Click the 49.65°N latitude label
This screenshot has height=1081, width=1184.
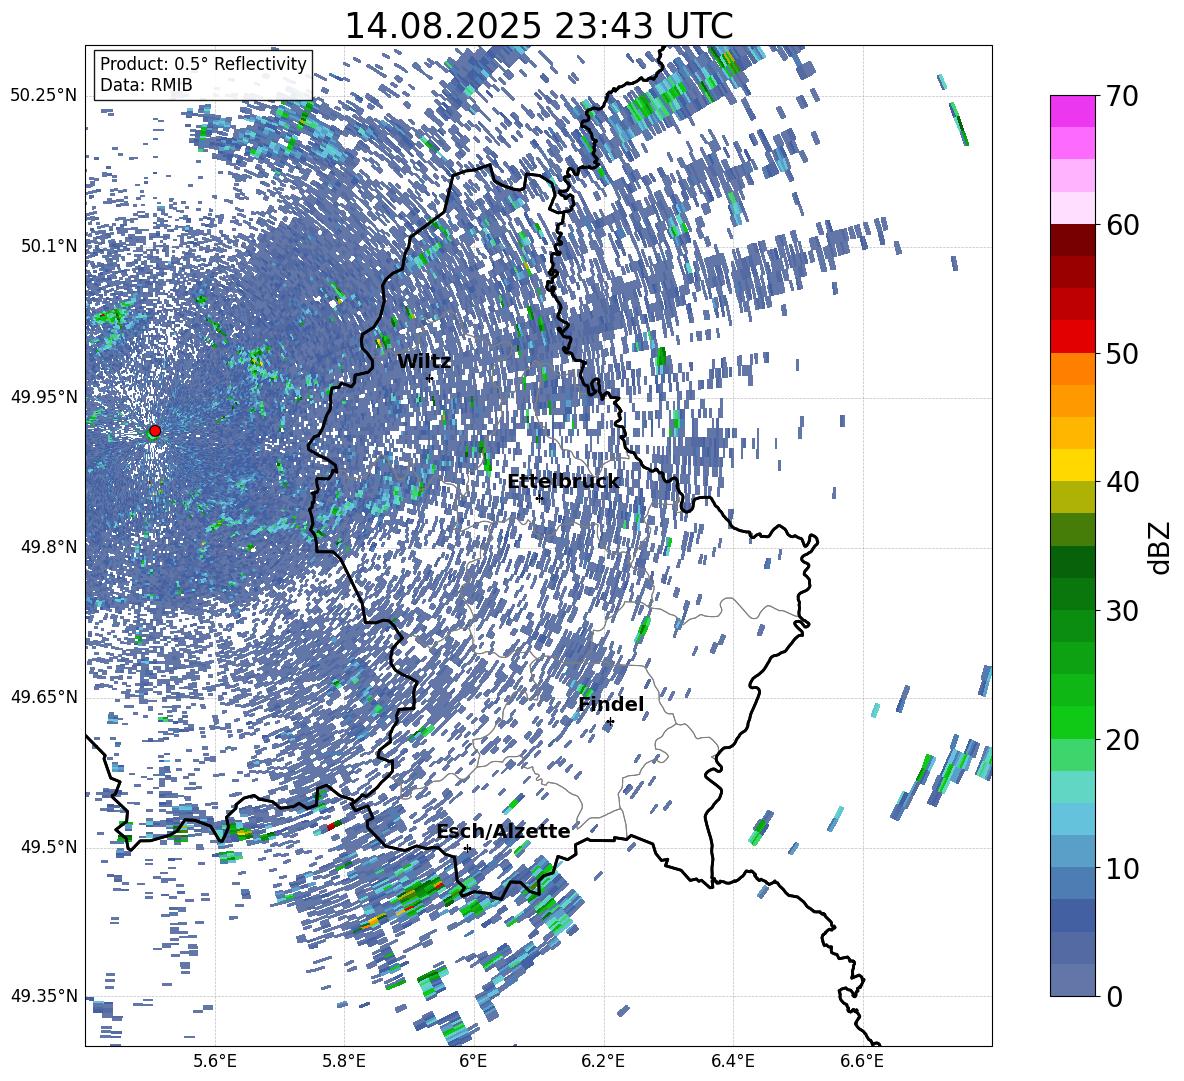click(x=43, y=697)
